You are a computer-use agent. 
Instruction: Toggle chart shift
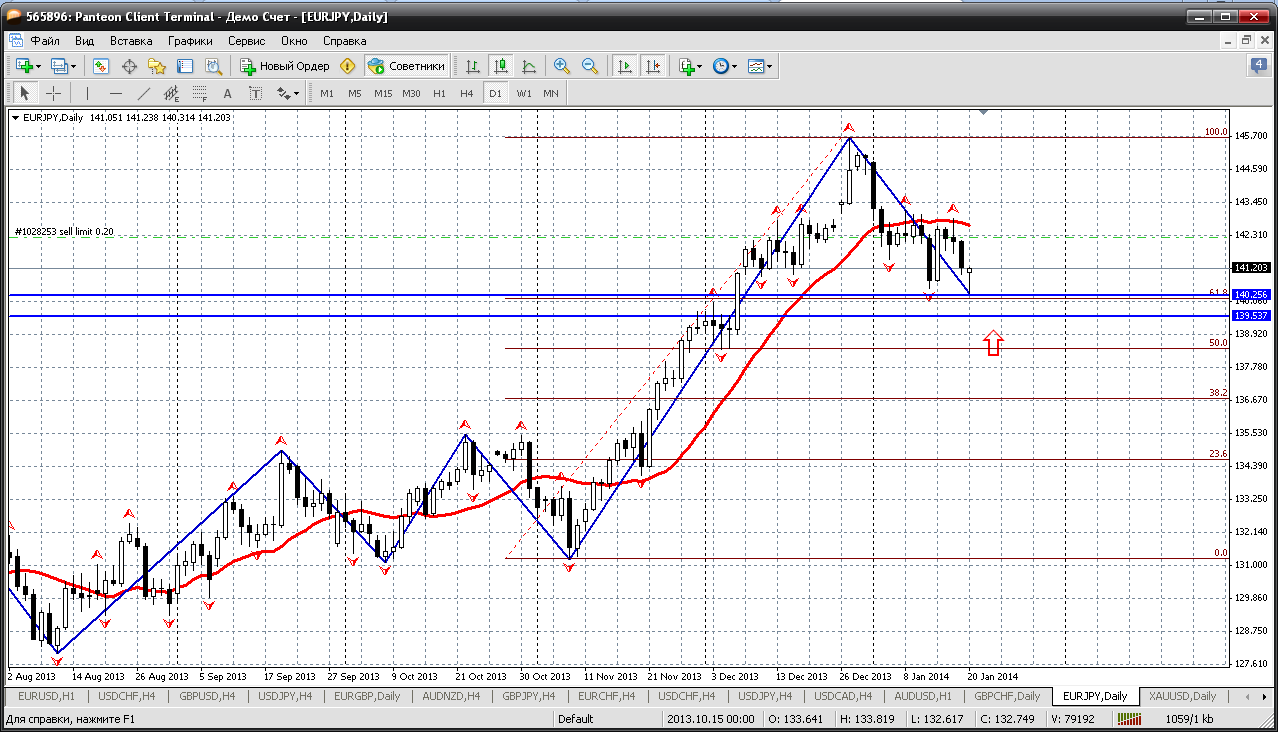pyautogui.click(x=653, y=66)
